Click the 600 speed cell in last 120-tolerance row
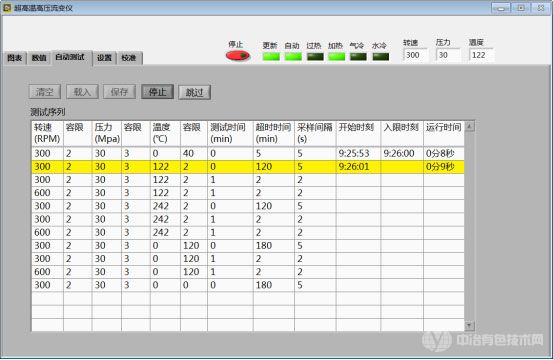The height and width of the screenshot is (360, 553). [x=48, y=272]
